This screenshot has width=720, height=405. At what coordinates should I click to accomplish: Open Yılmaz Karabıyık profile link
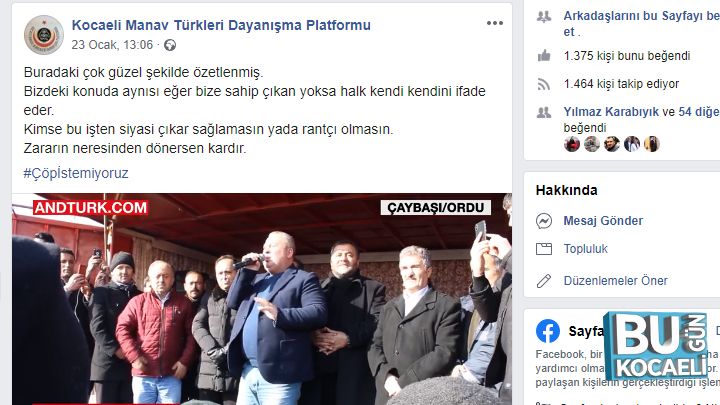click(x=611, y=112)
